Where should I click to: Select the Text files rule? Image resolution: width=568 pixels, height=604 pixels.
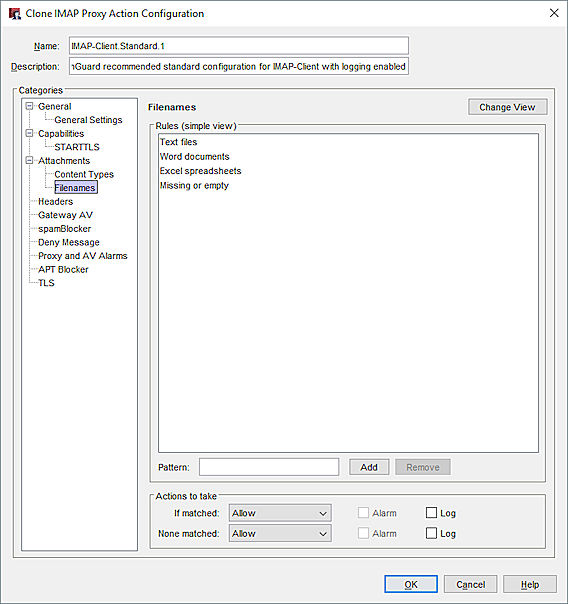[178, 142]
